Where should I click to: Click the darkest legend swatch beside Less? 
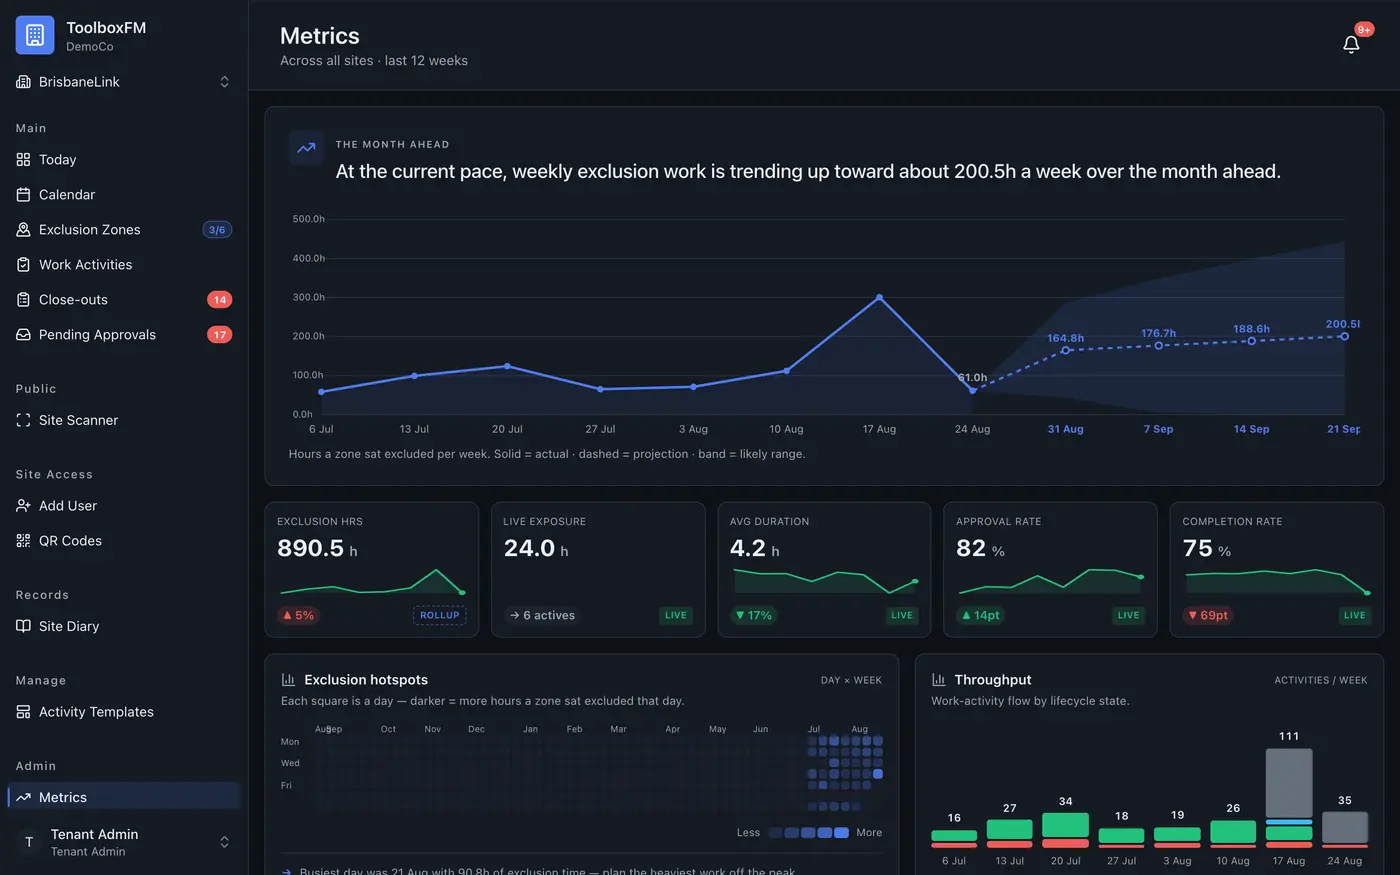tap(775, 833)
